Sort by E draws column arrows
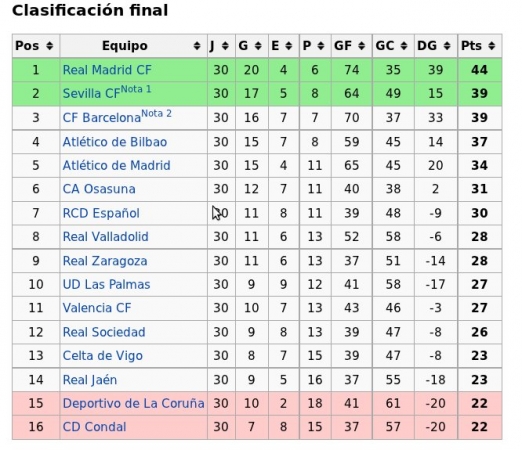This screenshot has width=522, height=450. pos(289,46)
